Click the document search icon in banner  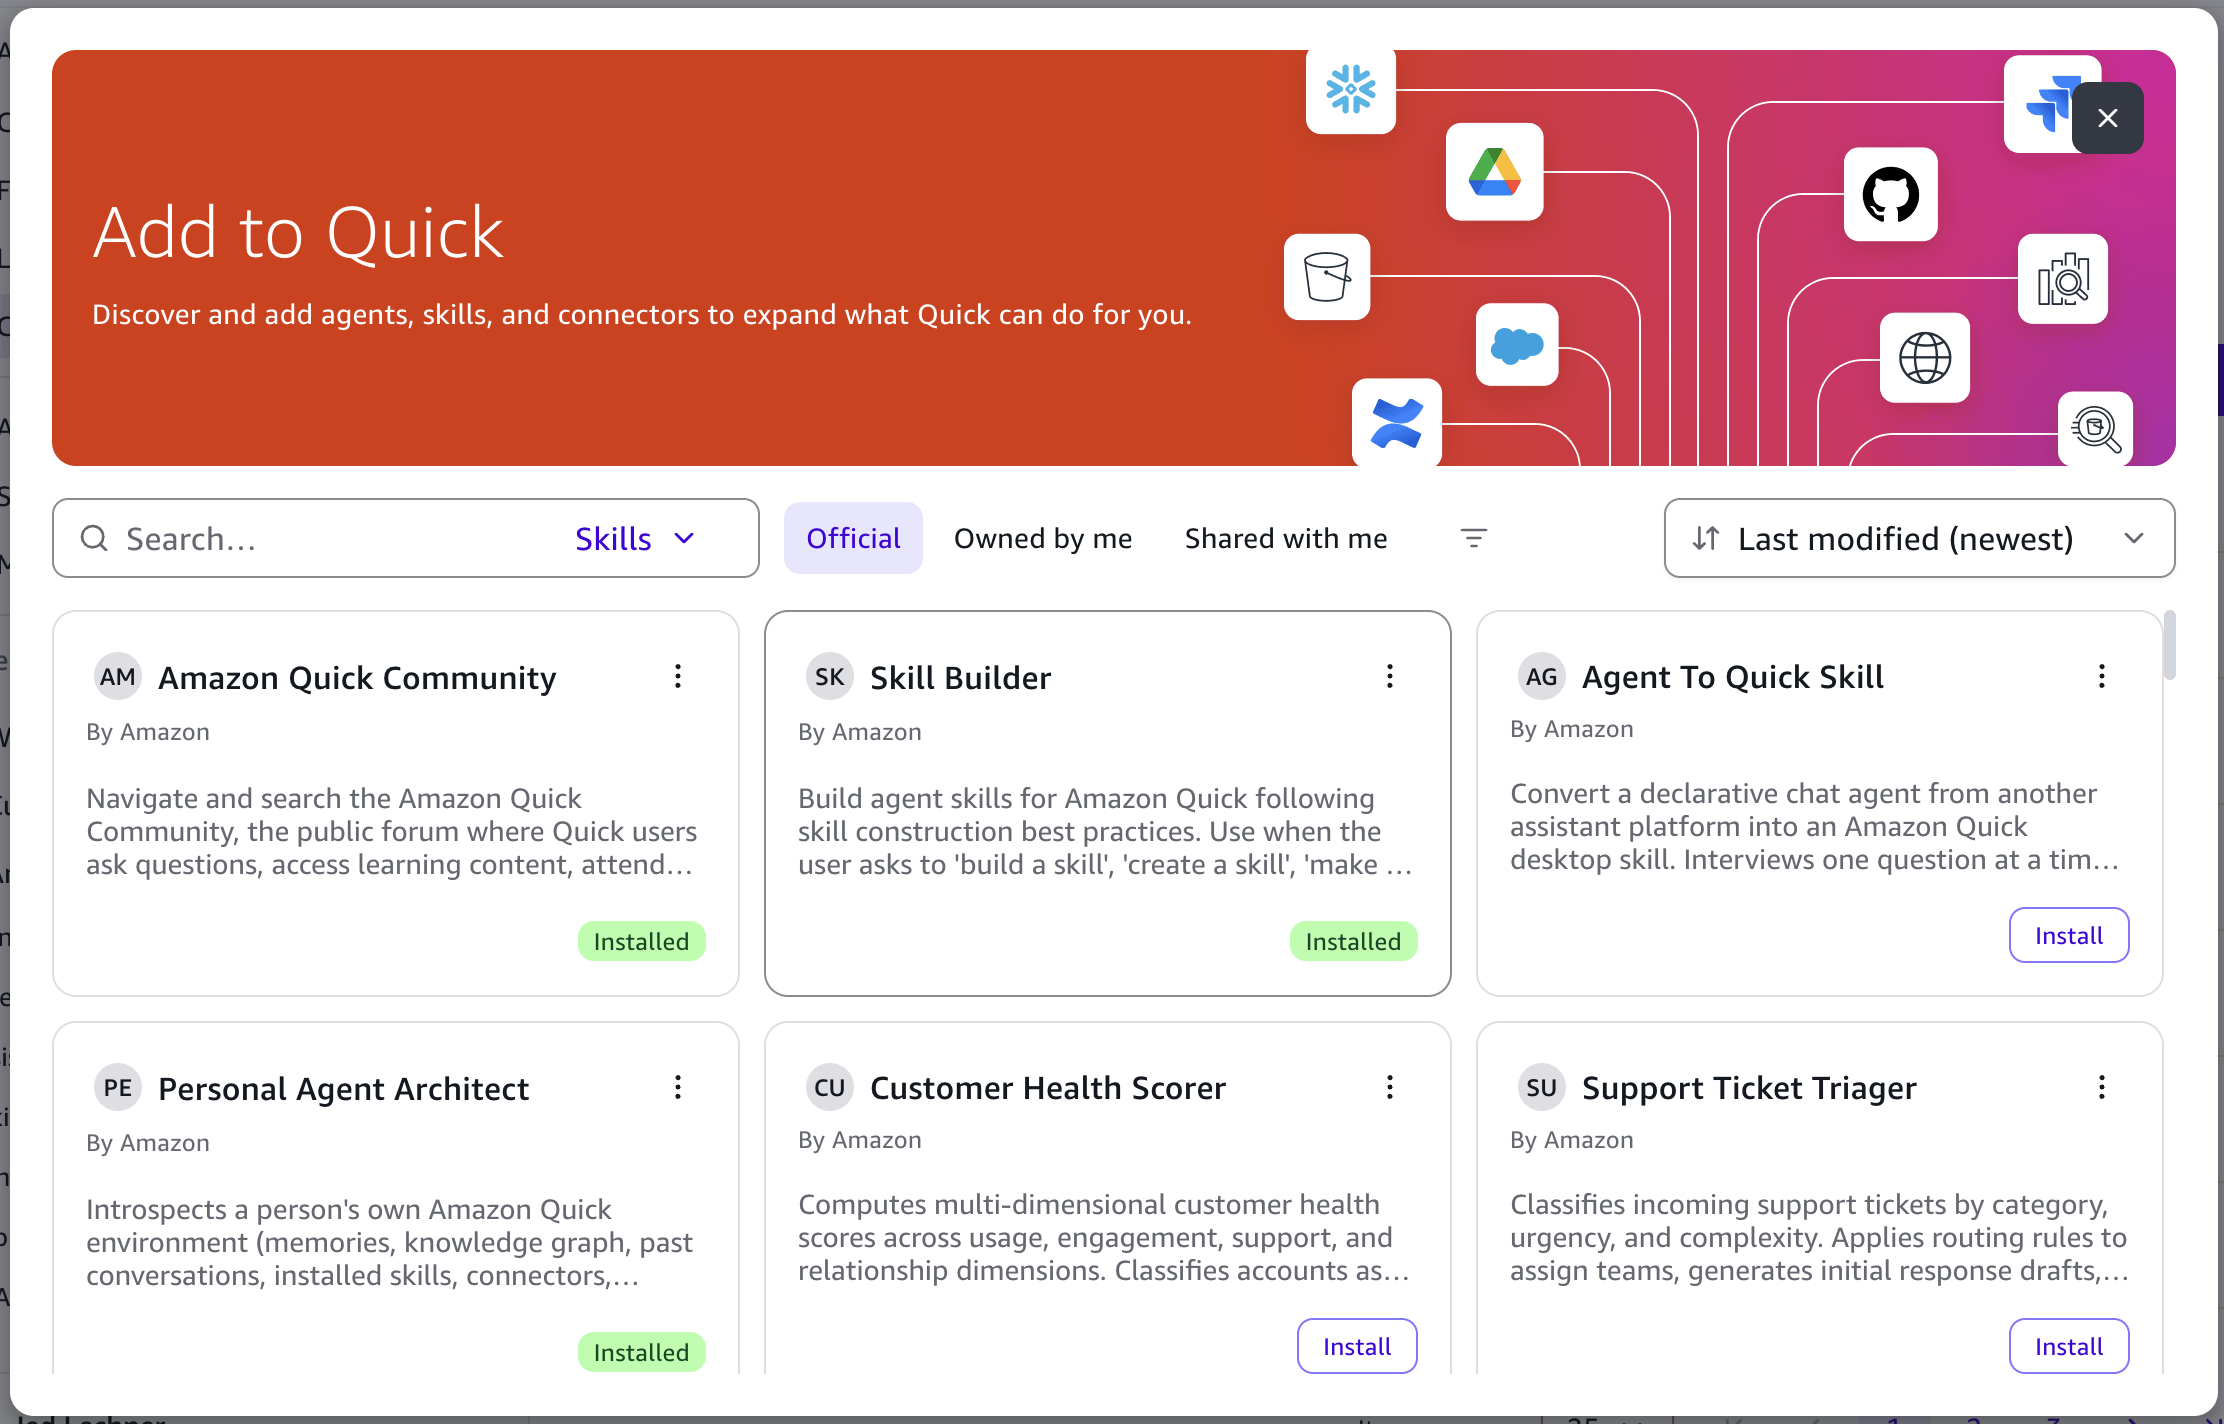[2062, 279]
